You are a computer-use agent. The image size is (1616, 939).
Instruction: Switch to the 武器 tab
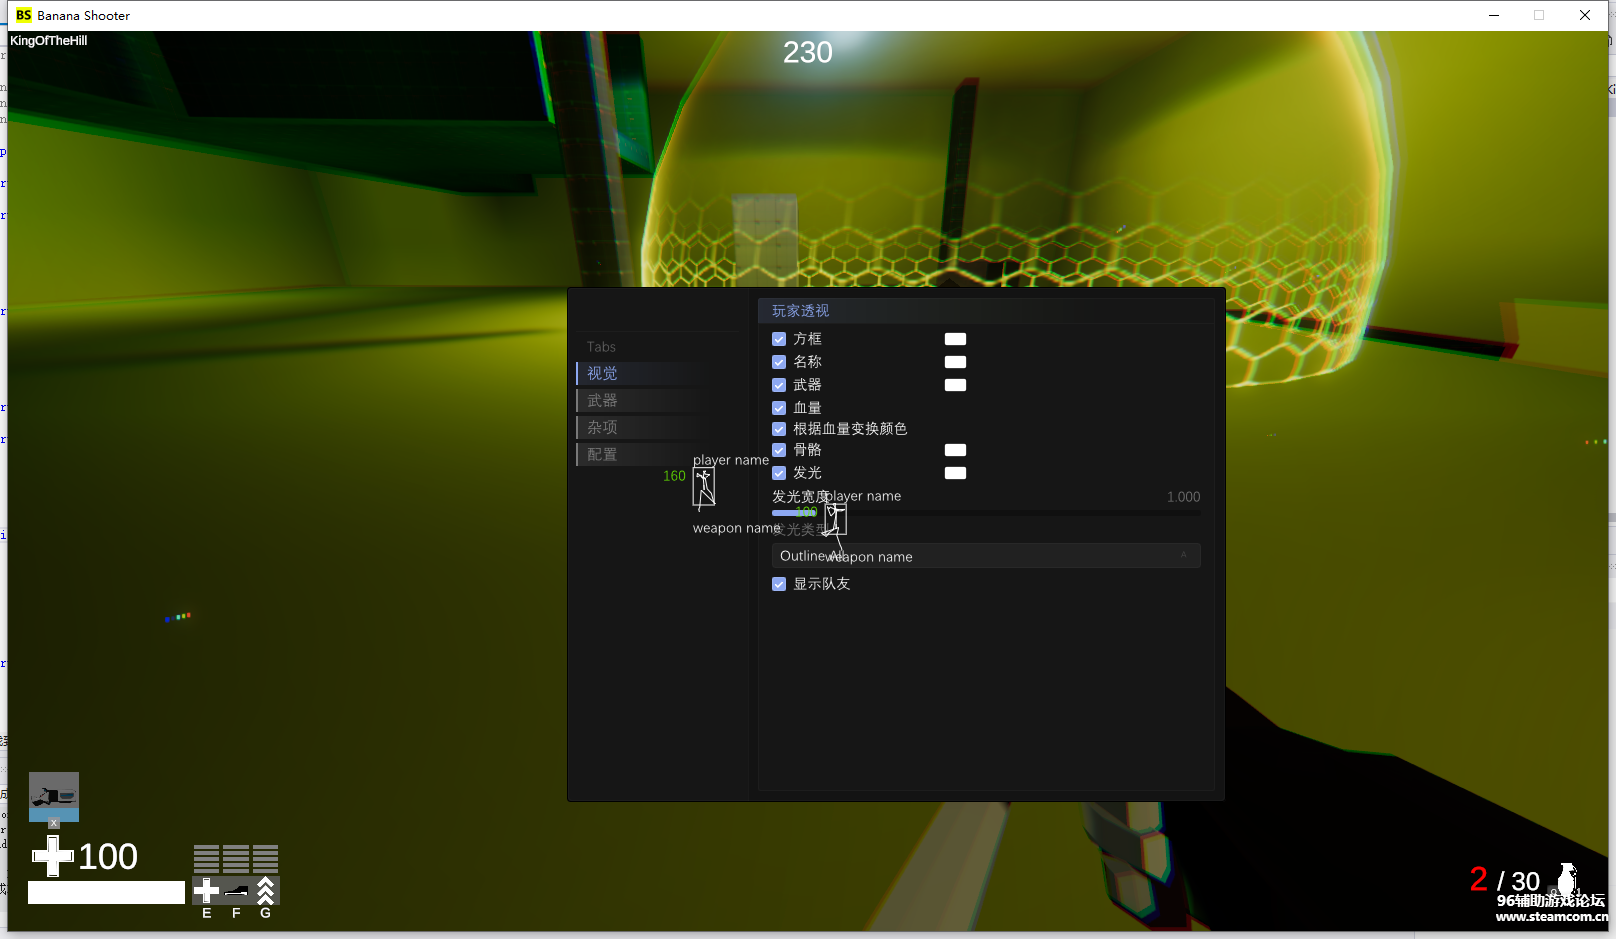602,401
